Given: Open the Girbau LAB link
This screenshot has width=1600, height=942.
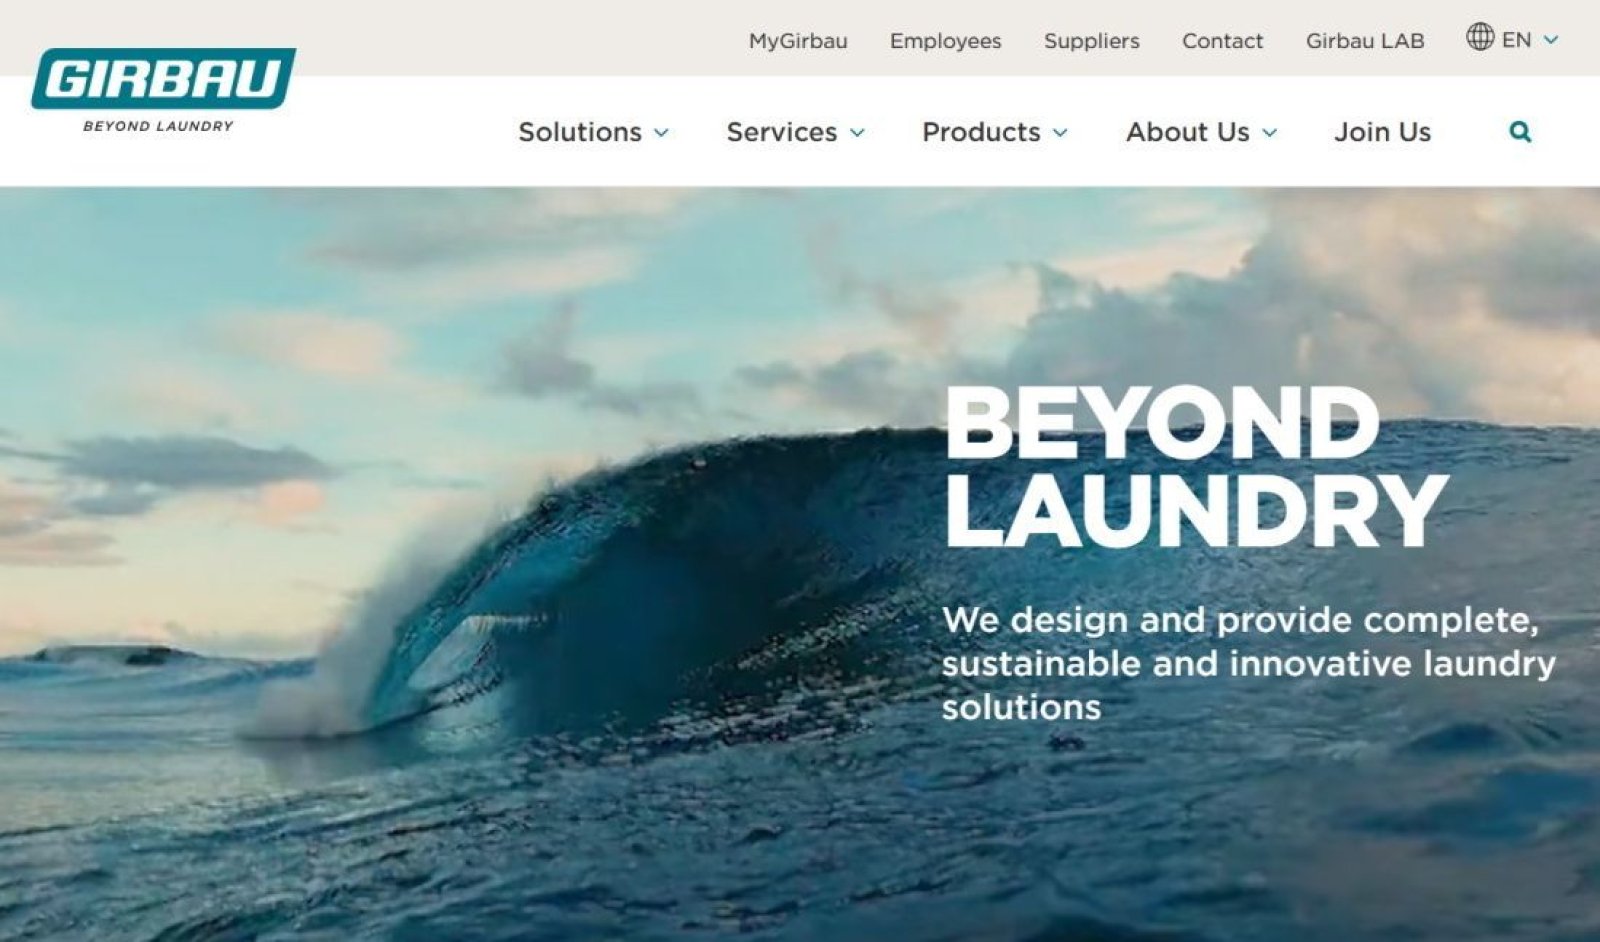Looking at the screenshot, I should click(x=1365, y=41).
